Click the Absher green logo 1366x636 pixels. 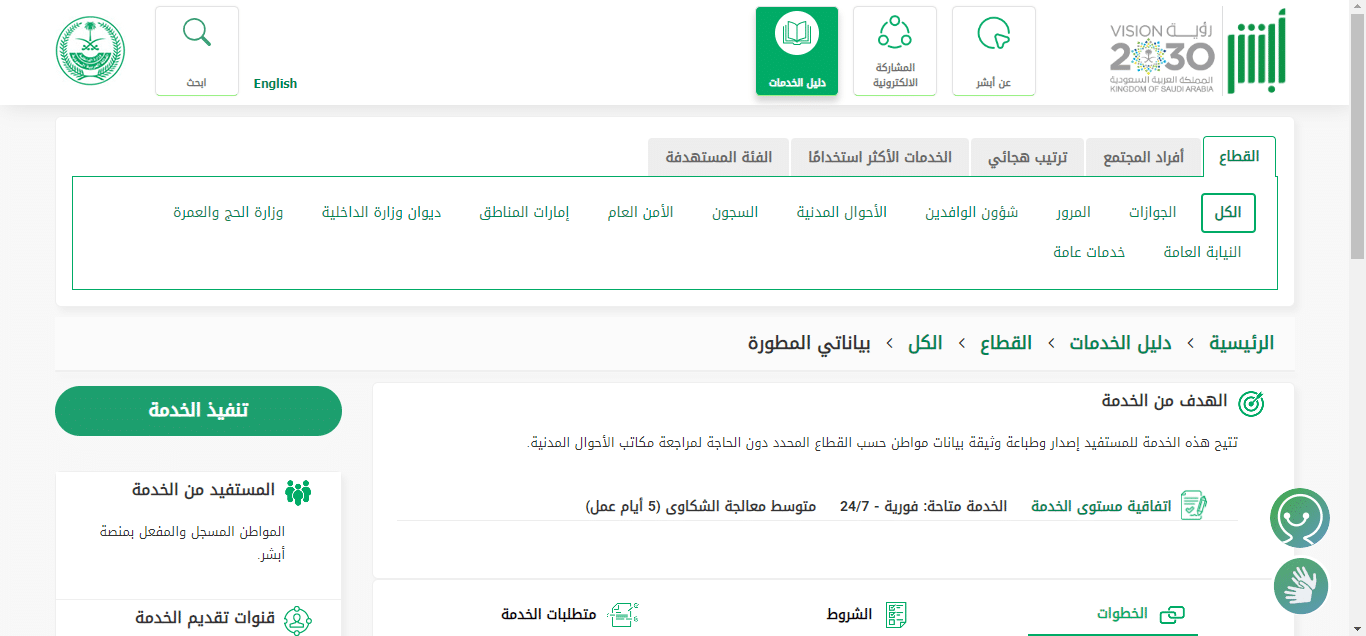[x=1257, y=51]
